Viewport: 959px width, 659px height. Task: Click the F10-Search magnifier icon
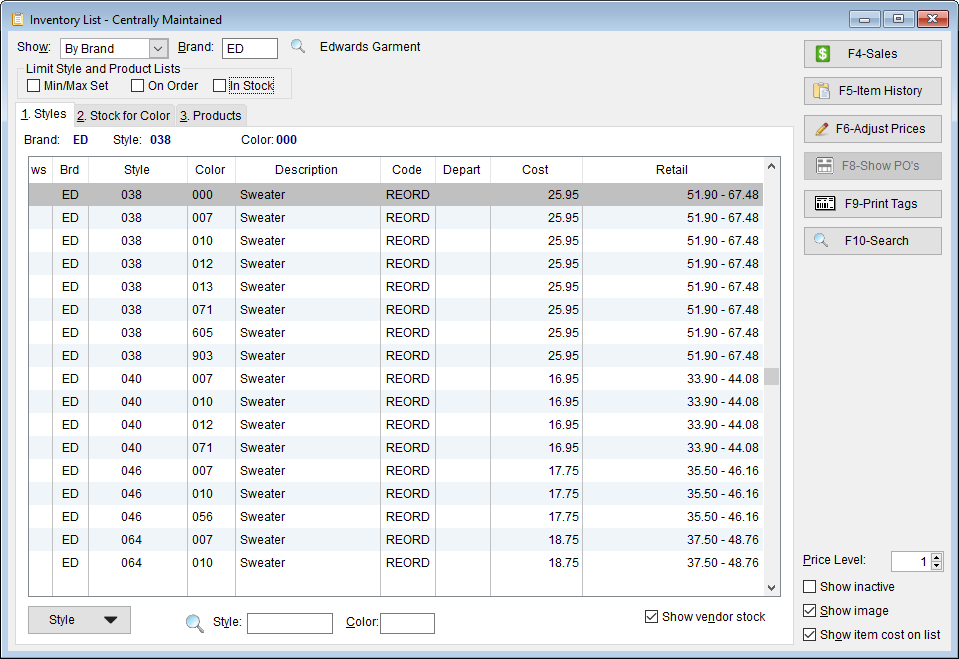pyautogui.click(x=821, y=240)
